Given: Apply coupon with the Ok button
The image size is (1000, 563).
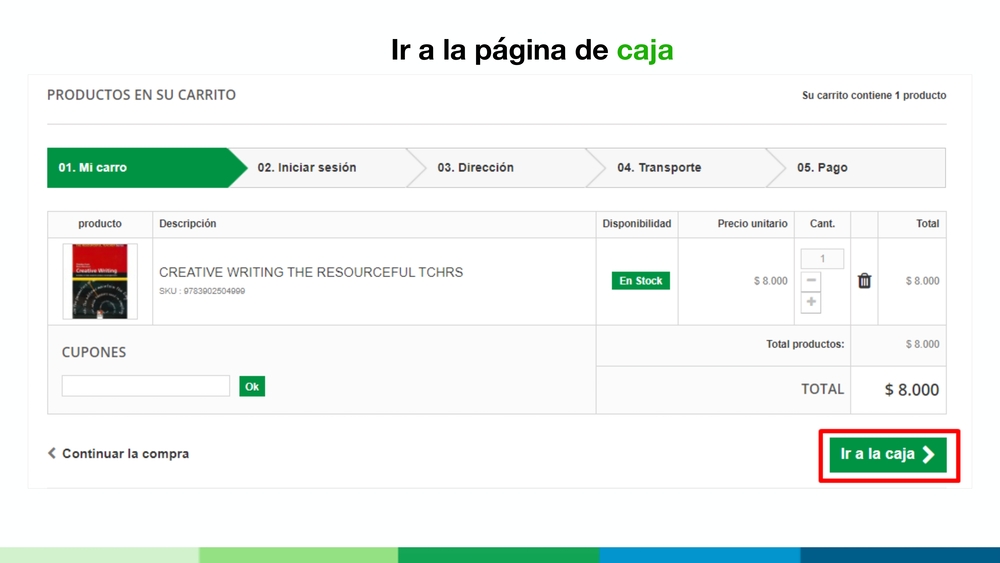Looking at the screenshot, I should tap(252, 386).
